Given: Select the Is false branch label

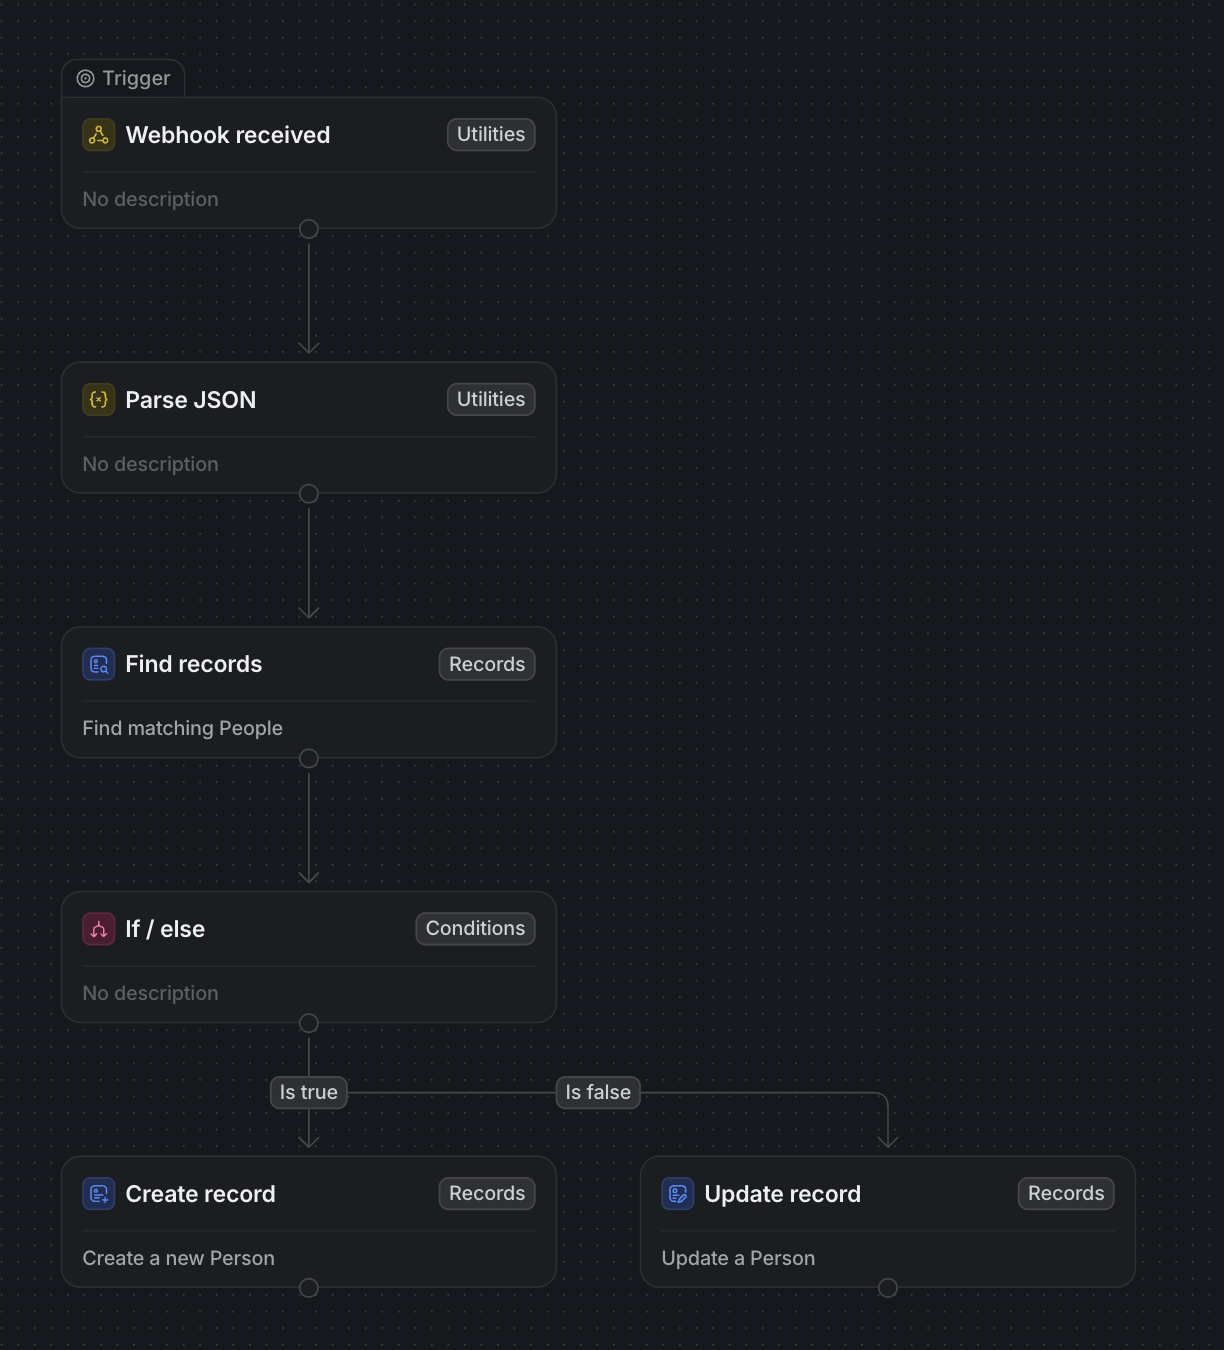Looking at the screenshot, I should pyautogui.click(x=598, y=1092).
